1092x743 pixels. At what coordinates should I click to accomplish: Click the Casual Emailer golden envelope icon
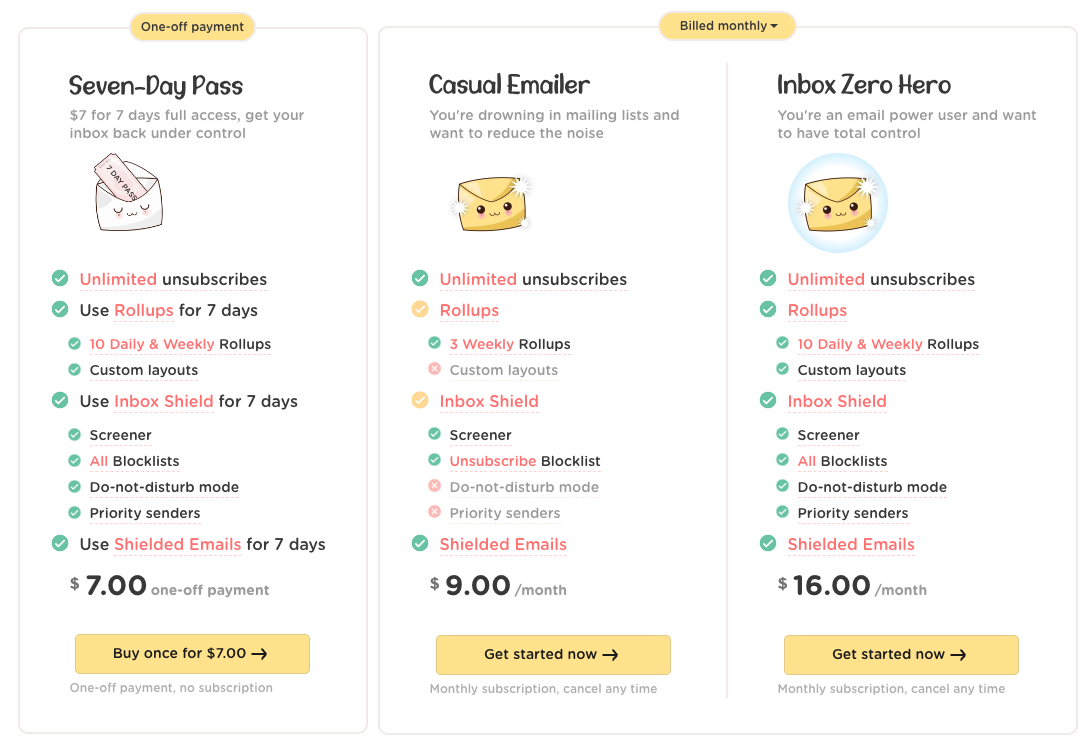coord(490,202)
